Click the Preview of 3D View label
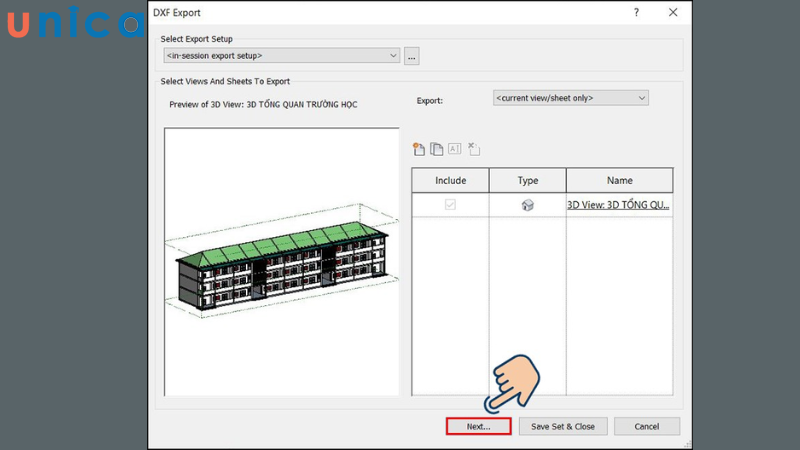800x450 pixels. [263, 105]
